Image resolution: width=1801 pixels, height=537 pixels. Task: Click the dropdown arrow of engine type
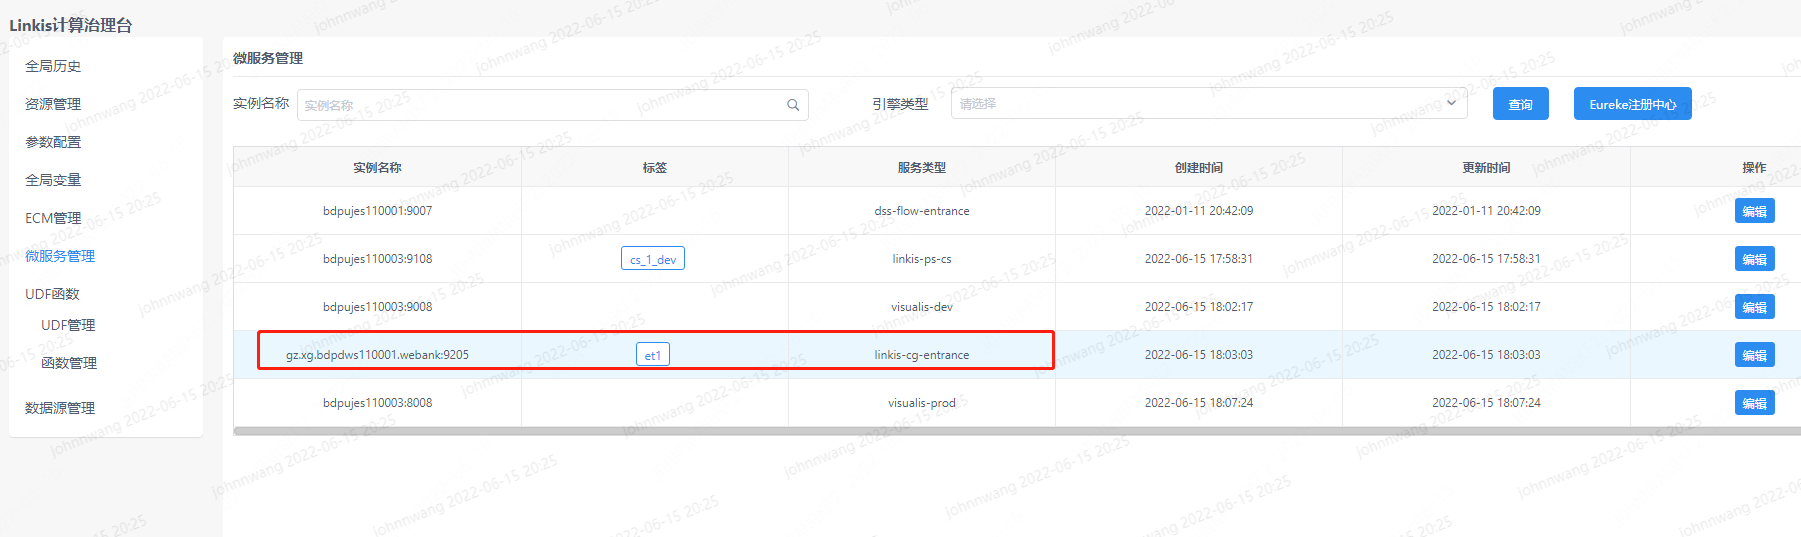(x=1451, y=103)
